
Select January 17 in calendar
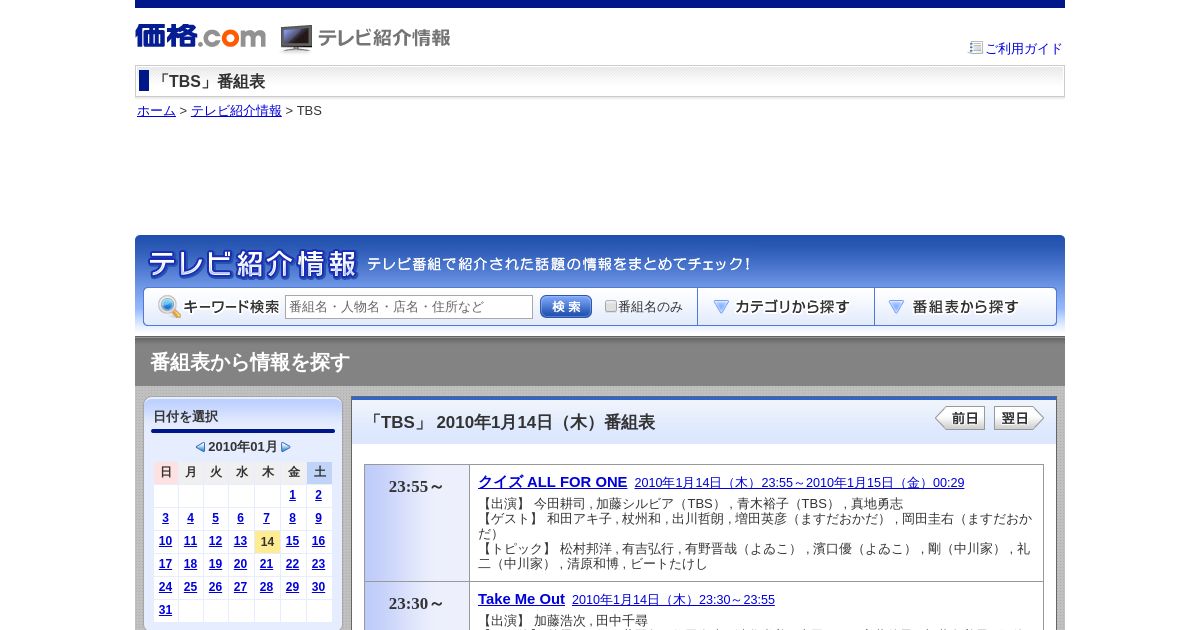[165, 564]
